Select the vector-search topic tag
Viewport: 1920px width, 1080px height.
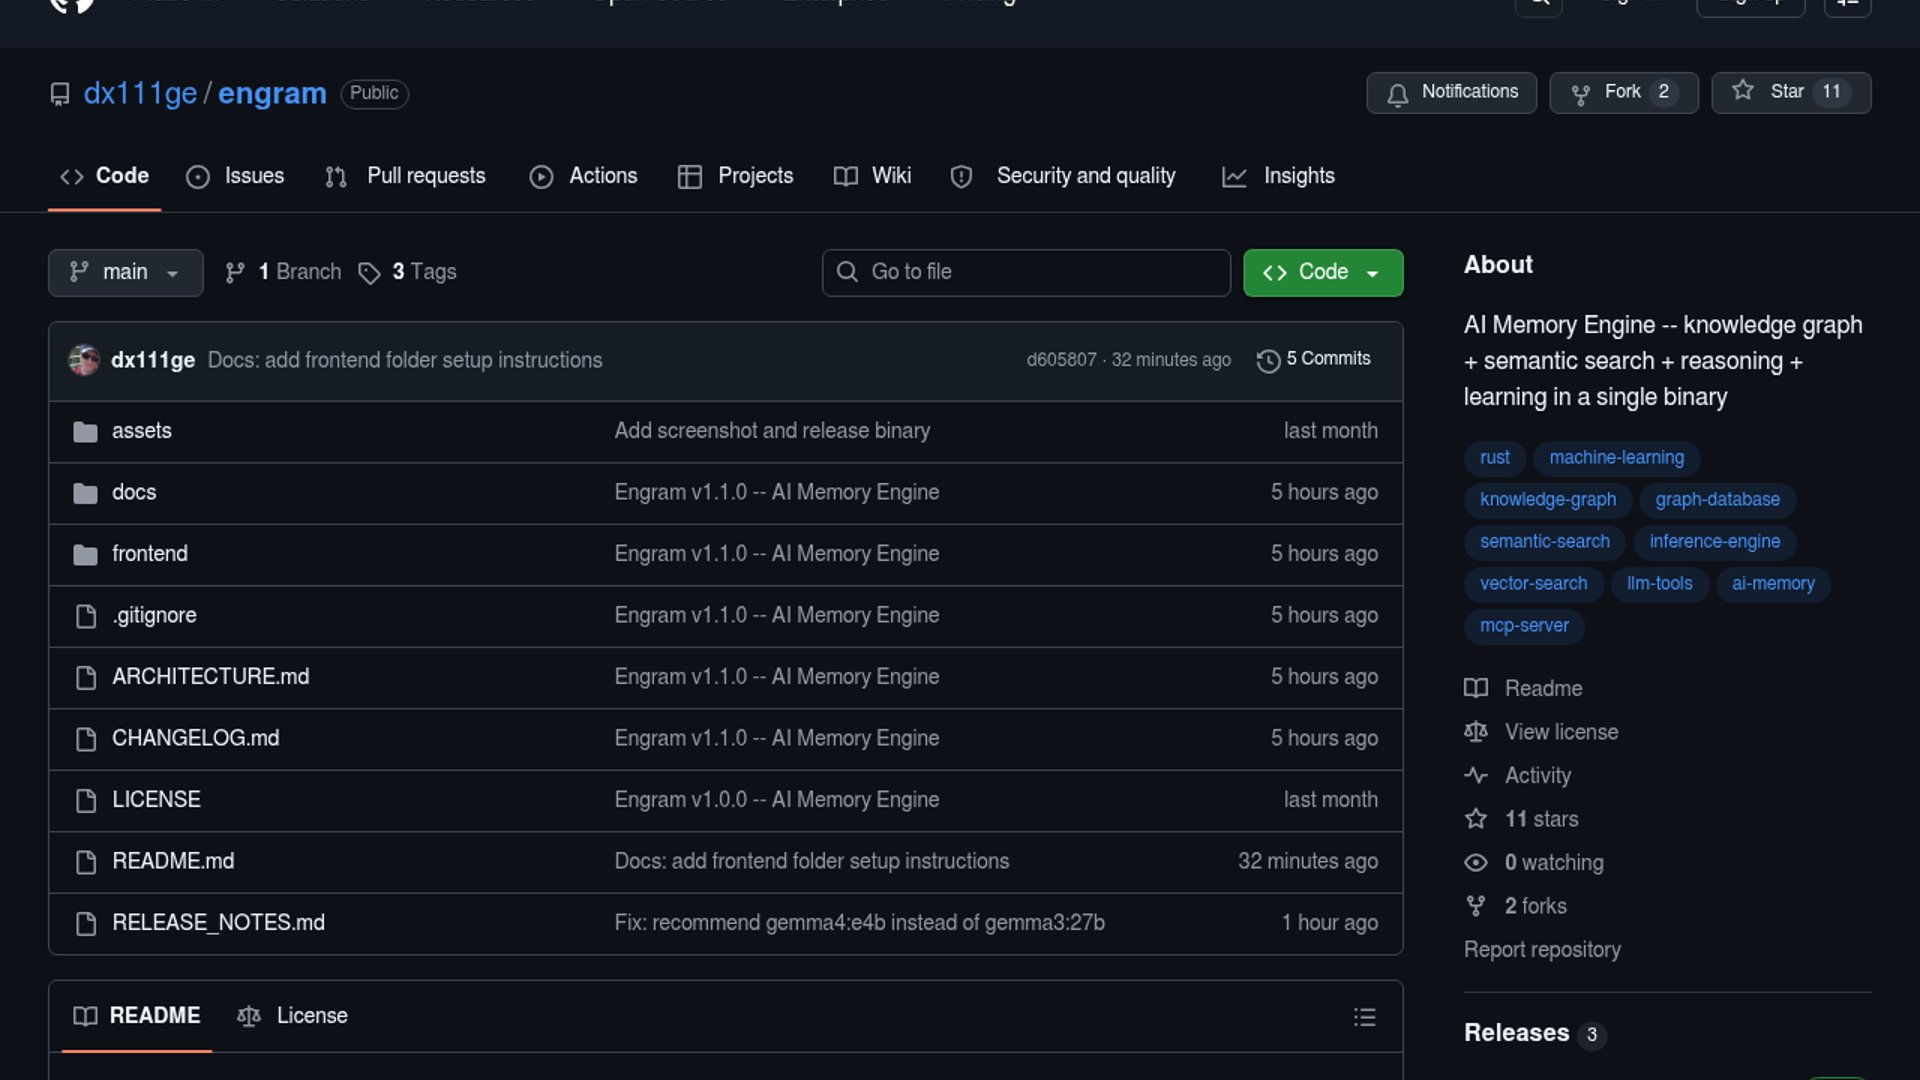click(1534, 584)
